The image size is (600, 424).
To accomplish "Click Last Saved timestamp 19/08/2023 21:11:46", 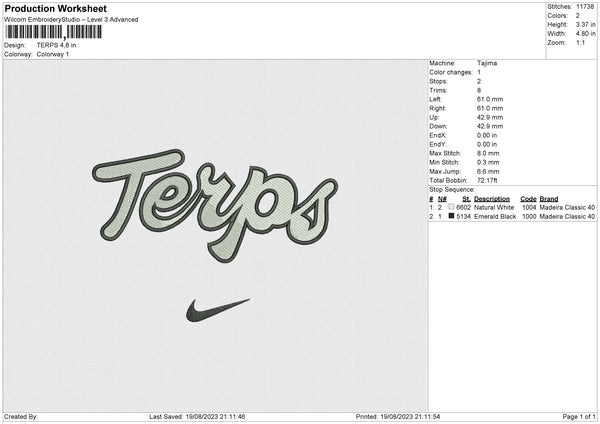I will click(x=215, y=416).
